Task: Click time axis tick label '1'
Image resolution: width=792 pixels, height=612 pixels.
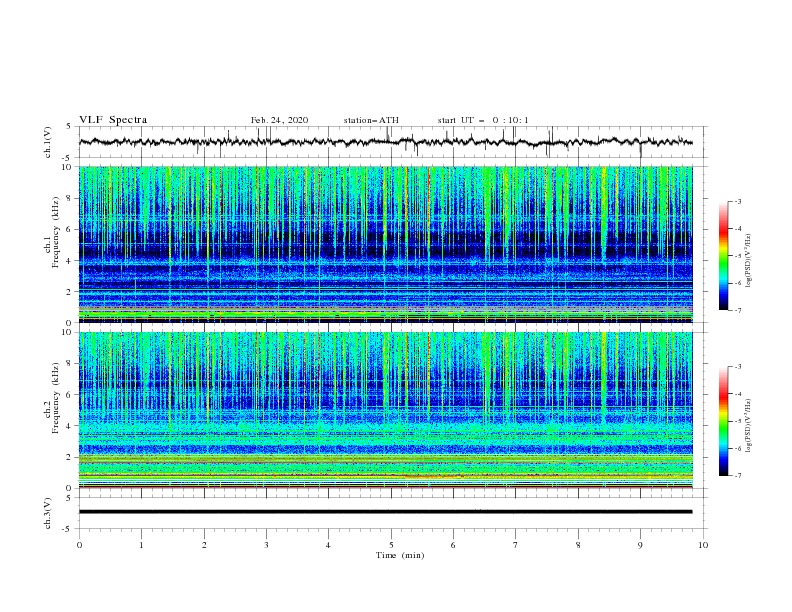Action: (141, 545)
